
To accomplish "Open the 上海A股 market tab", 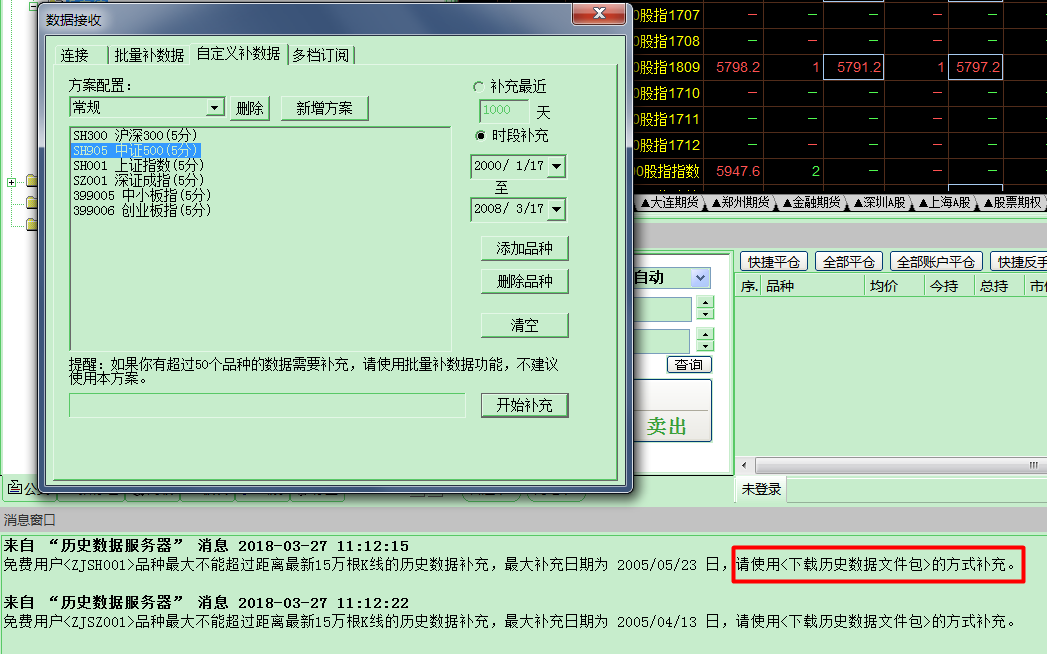I will tap(946, 202).
